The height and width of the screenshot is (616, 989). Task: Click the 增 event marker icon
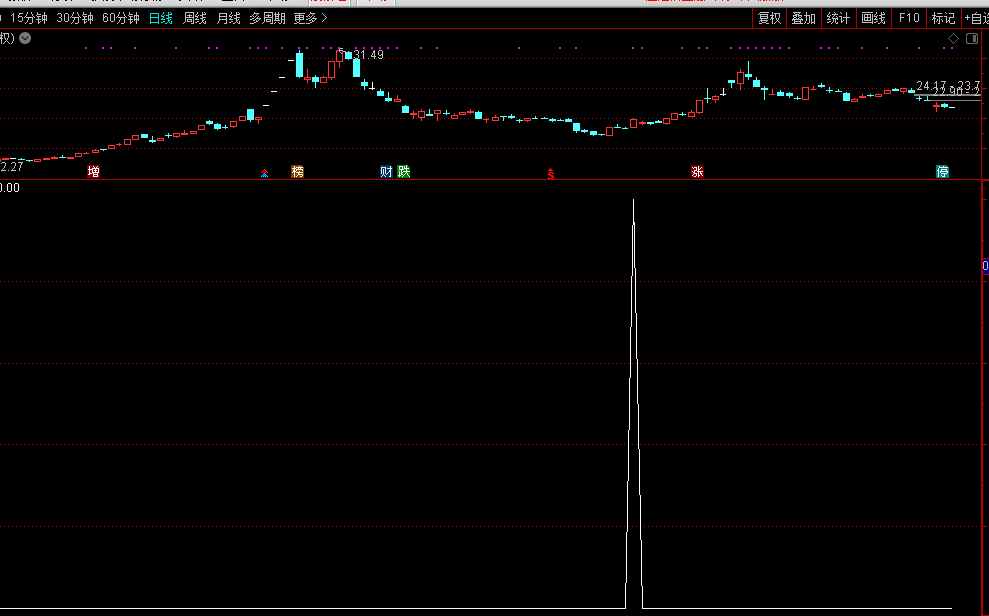click(94, 172)
